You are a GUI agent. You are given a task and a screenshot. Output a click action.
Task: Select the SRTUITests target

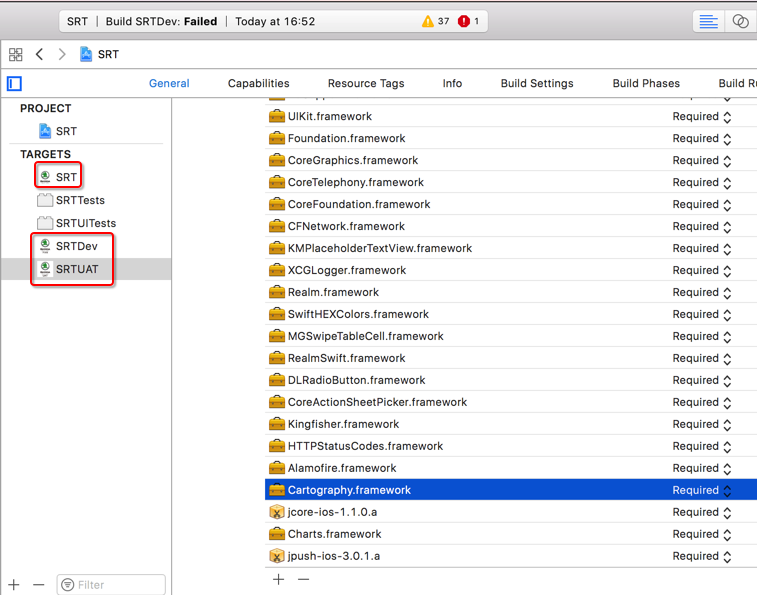(x=77, y=223)
